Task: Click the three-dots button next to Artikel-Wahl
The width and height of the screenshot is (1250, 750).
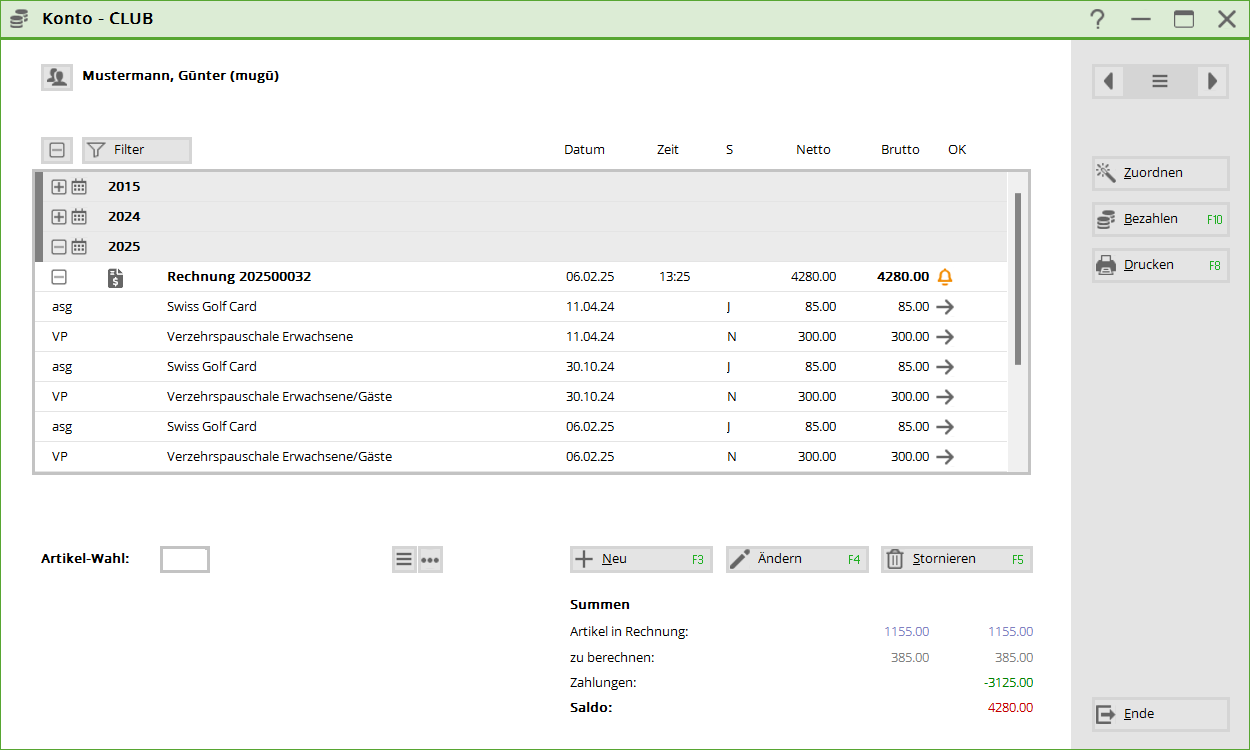Action: 430,560
